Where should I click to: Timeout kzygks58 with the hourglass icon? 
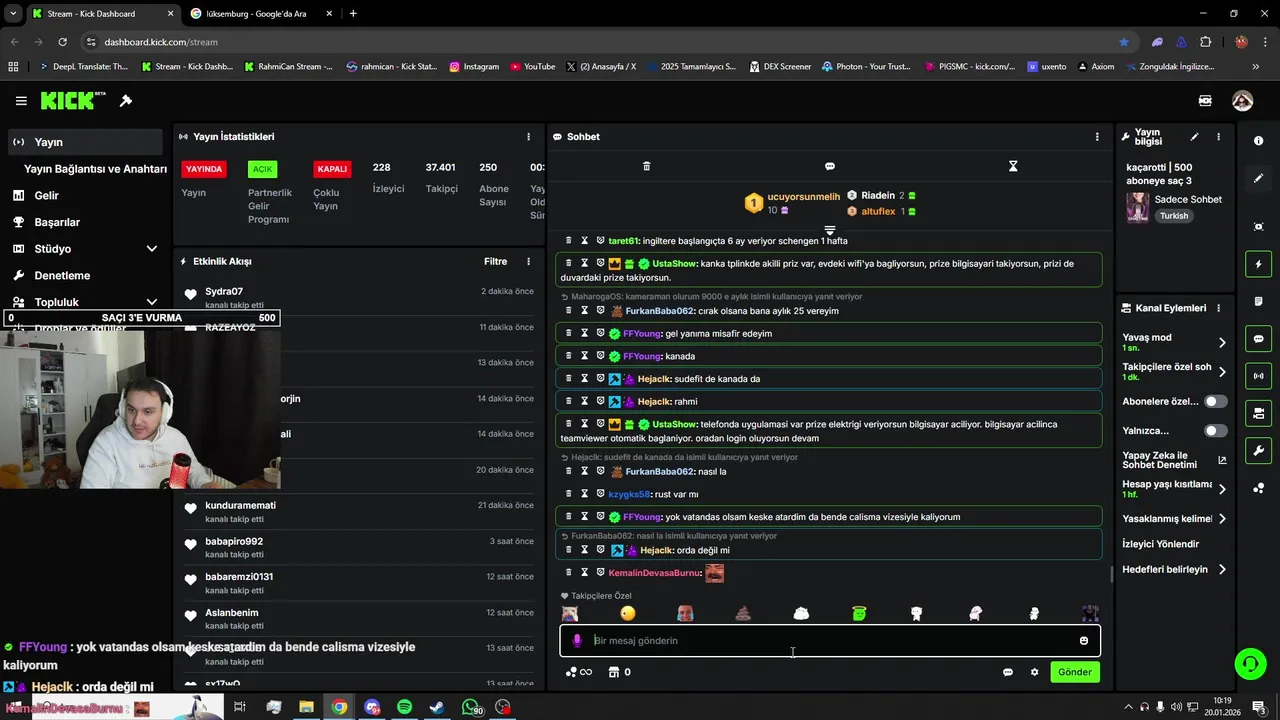(x=584, y=494)
